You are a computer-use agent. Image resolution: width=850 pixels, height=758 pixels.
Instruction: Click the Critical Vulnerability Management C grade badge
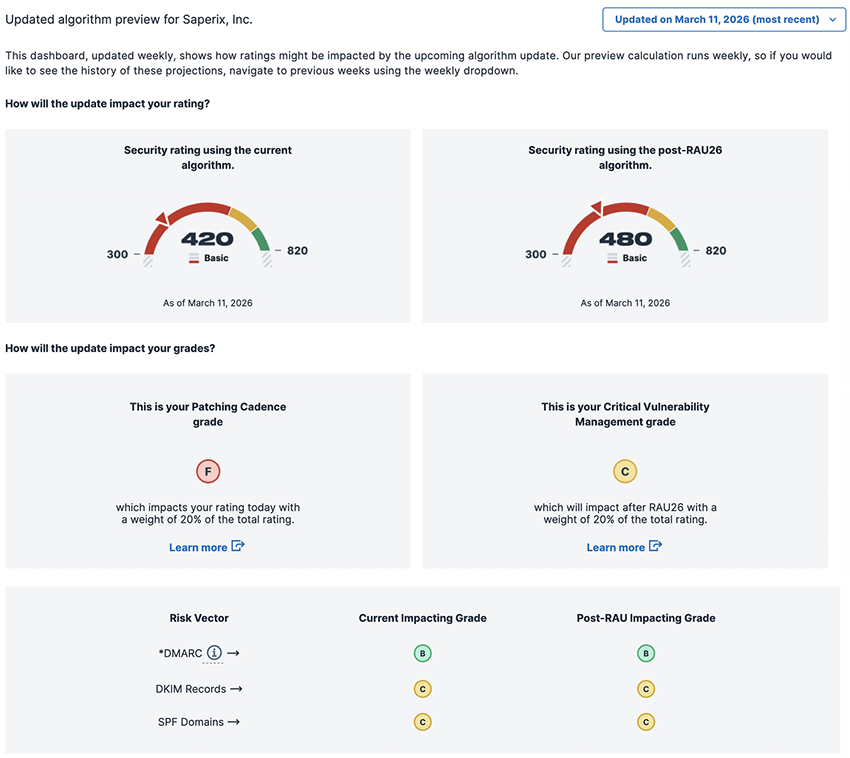tap(625, 472)
